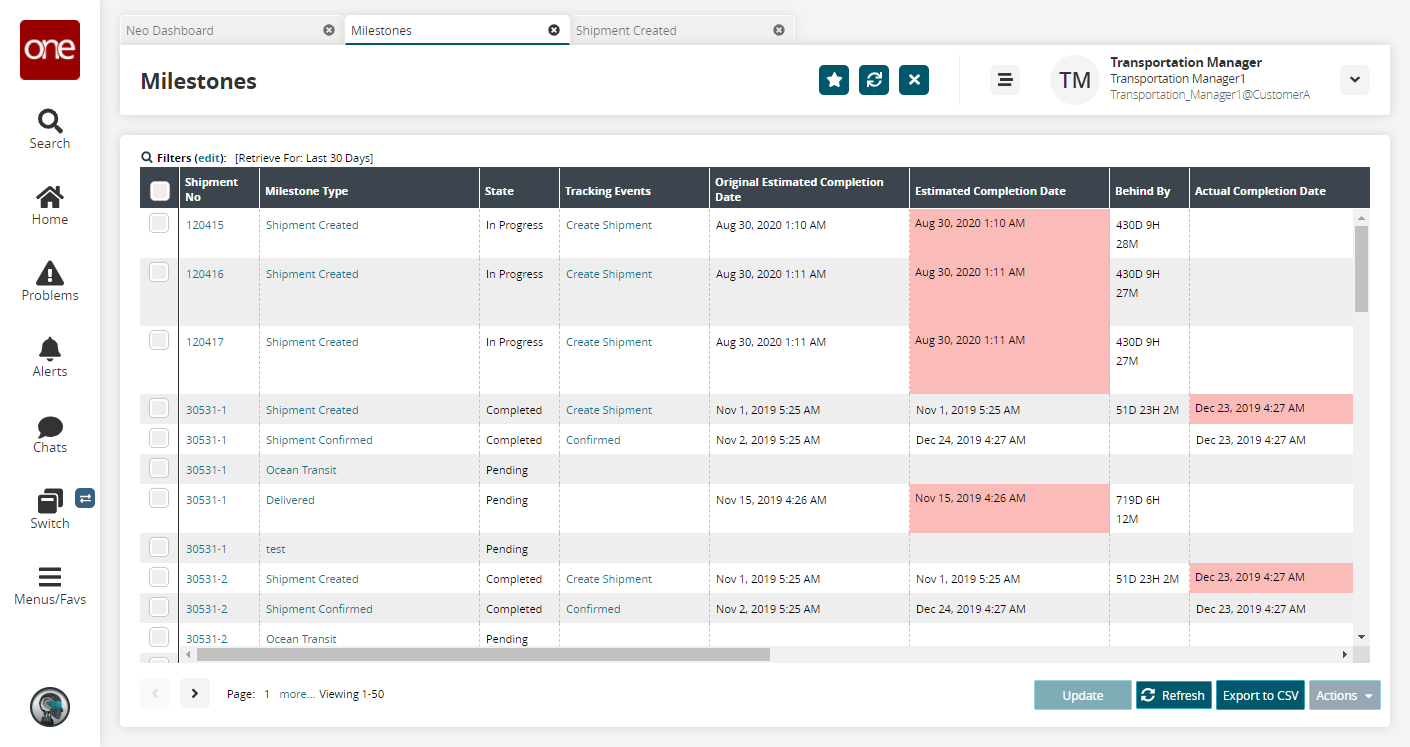Check the row for shipment 120417
The height and width of the screenshot is (747, 1410).
159,341
